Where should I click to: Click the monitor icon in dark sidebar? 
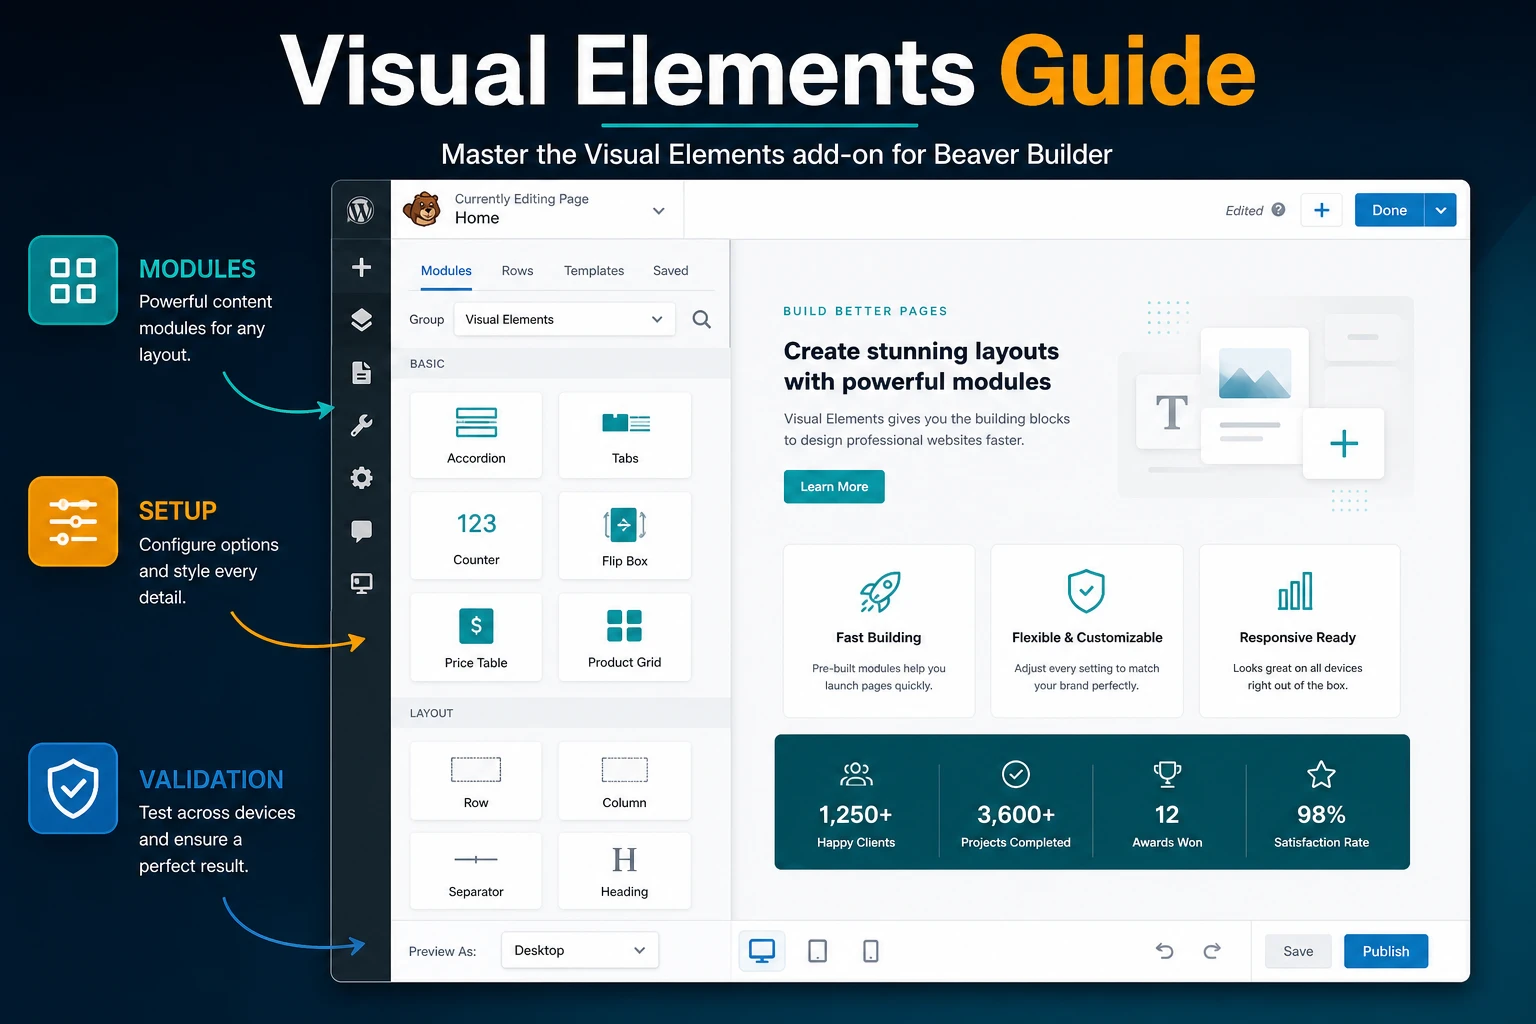pos(362,584)
